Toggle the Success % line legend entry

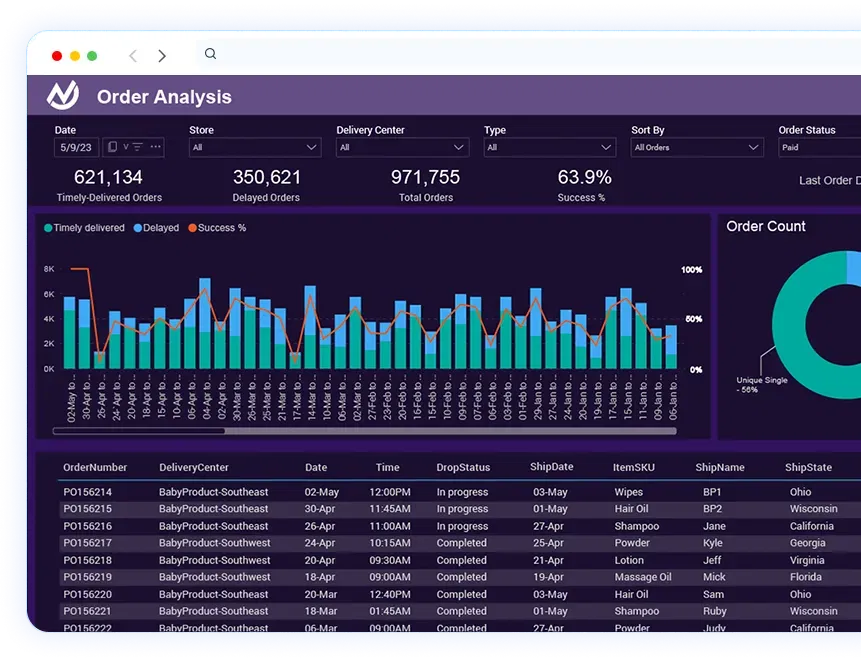coord(216,228)
